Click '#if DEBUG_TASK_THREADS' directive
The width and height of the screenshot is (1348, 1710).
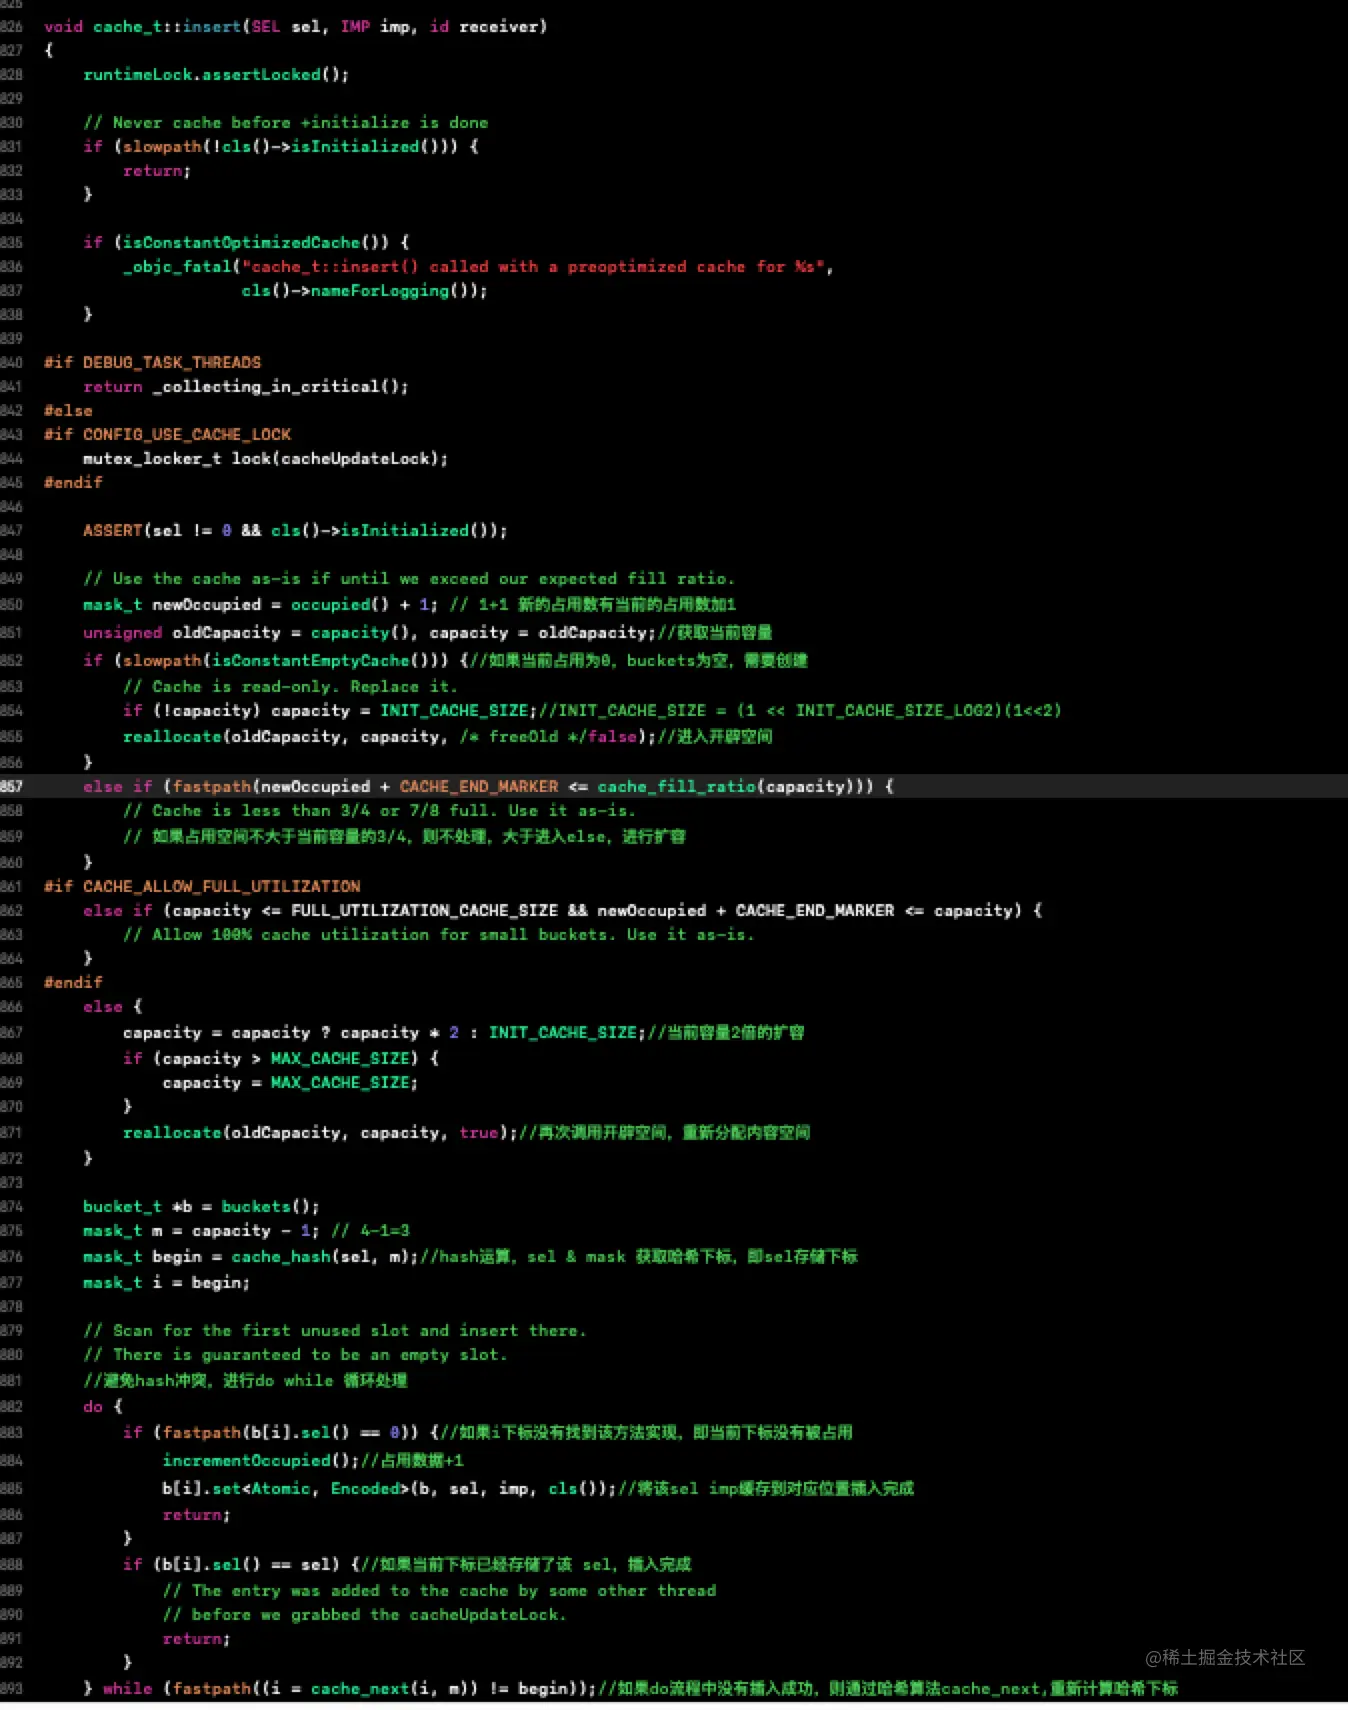tap(152, 362)
